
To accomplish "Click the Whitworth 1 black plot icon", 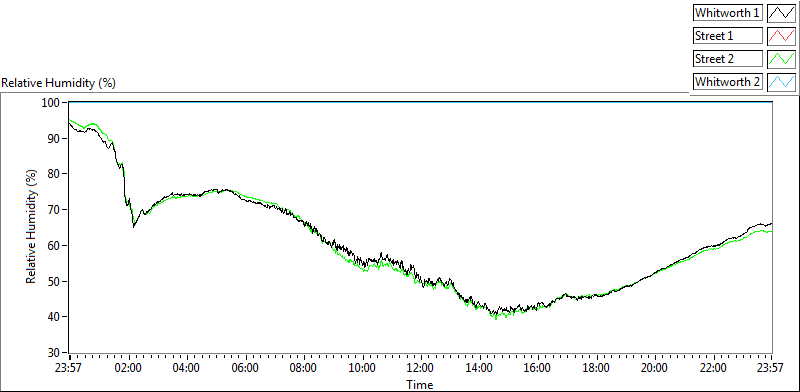I will (x=782, y=13).
